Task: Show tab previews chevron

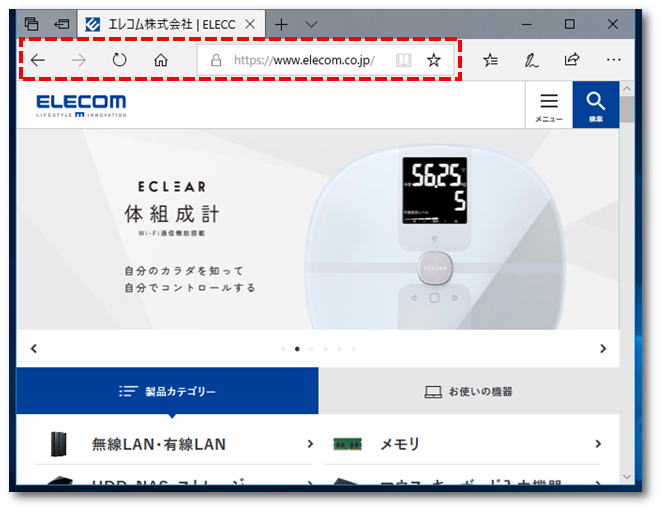Action: [311, 24]
